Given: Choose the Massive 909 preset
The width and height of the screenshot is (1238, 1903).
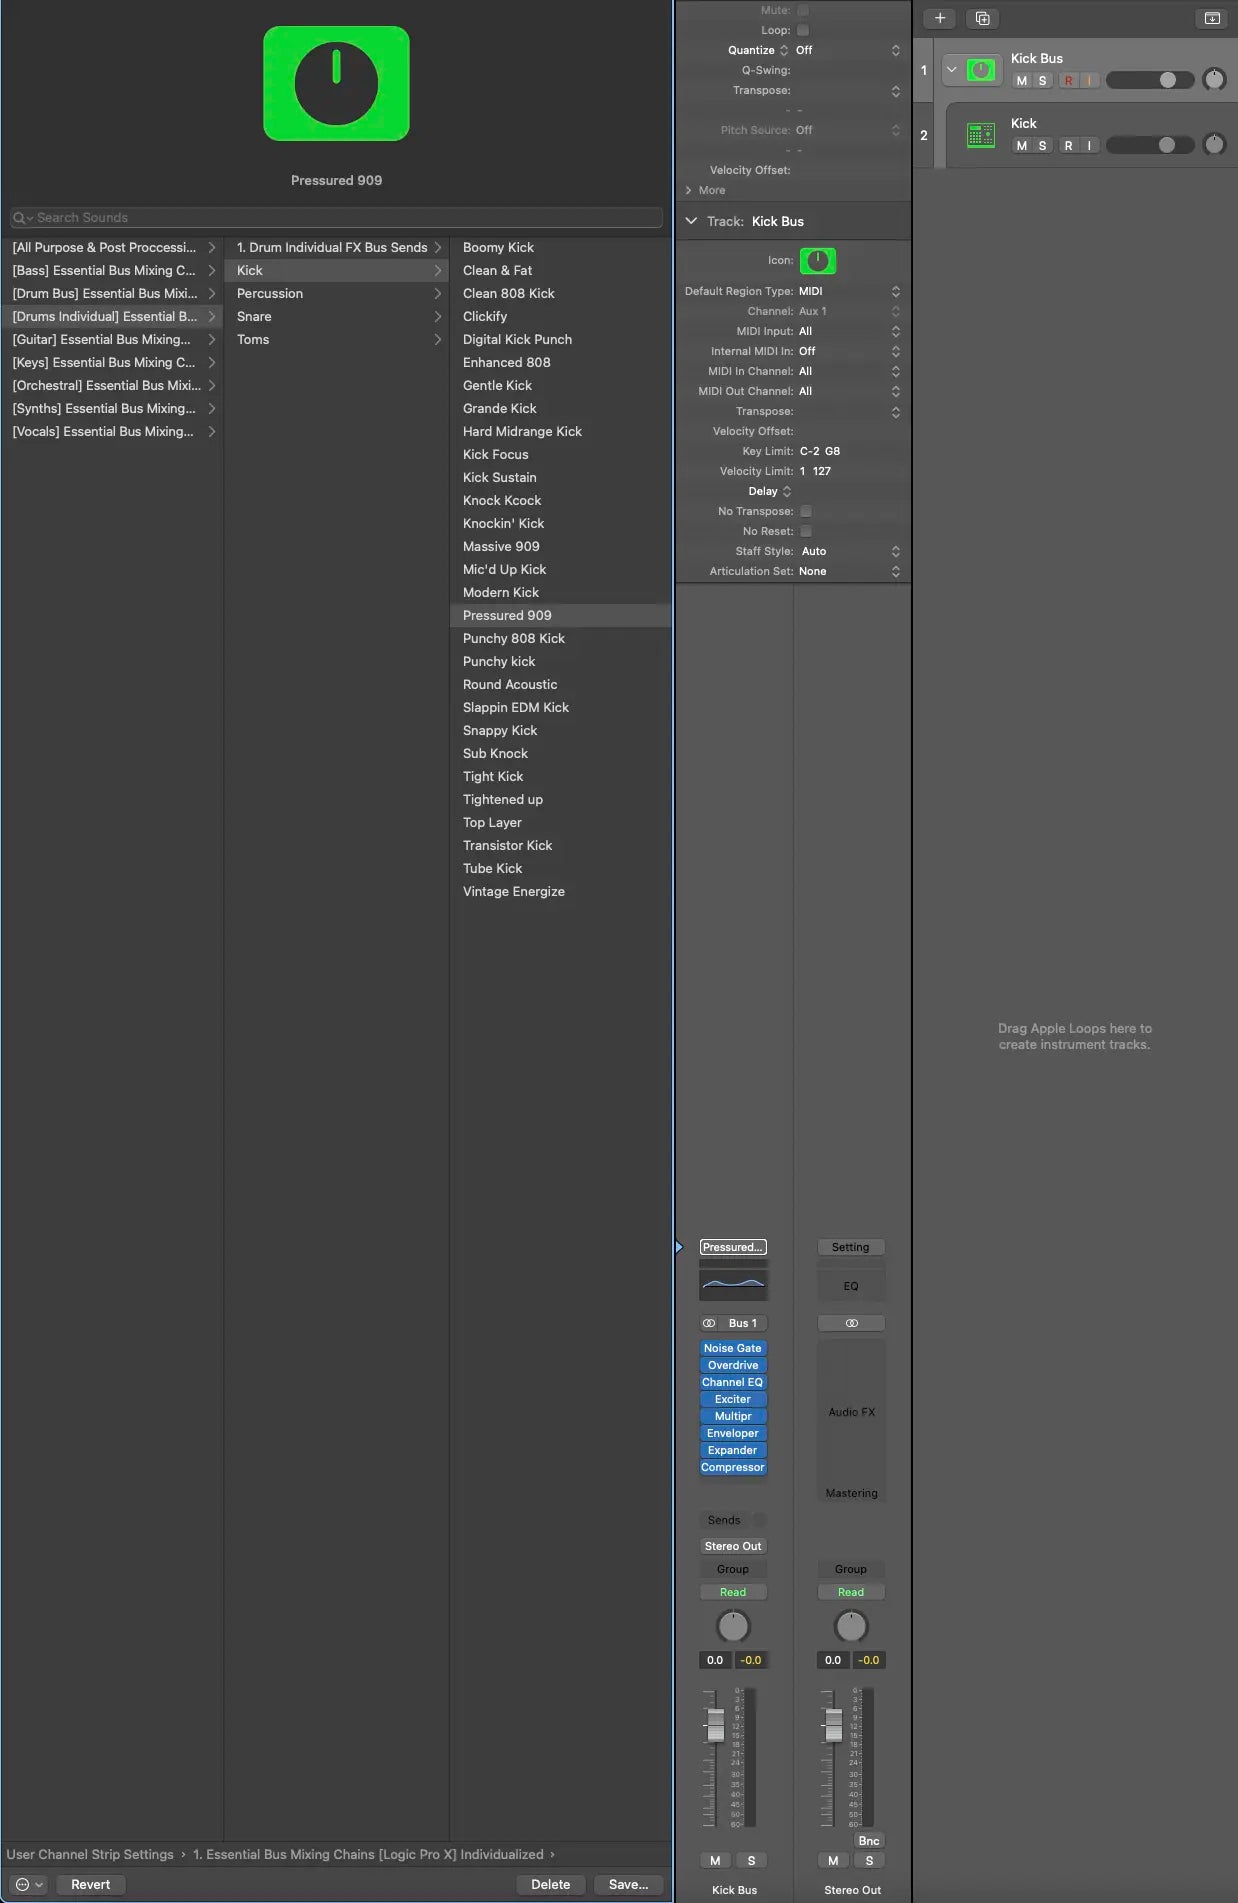Looking at the screenshot, I should click(x=501, y=546).
